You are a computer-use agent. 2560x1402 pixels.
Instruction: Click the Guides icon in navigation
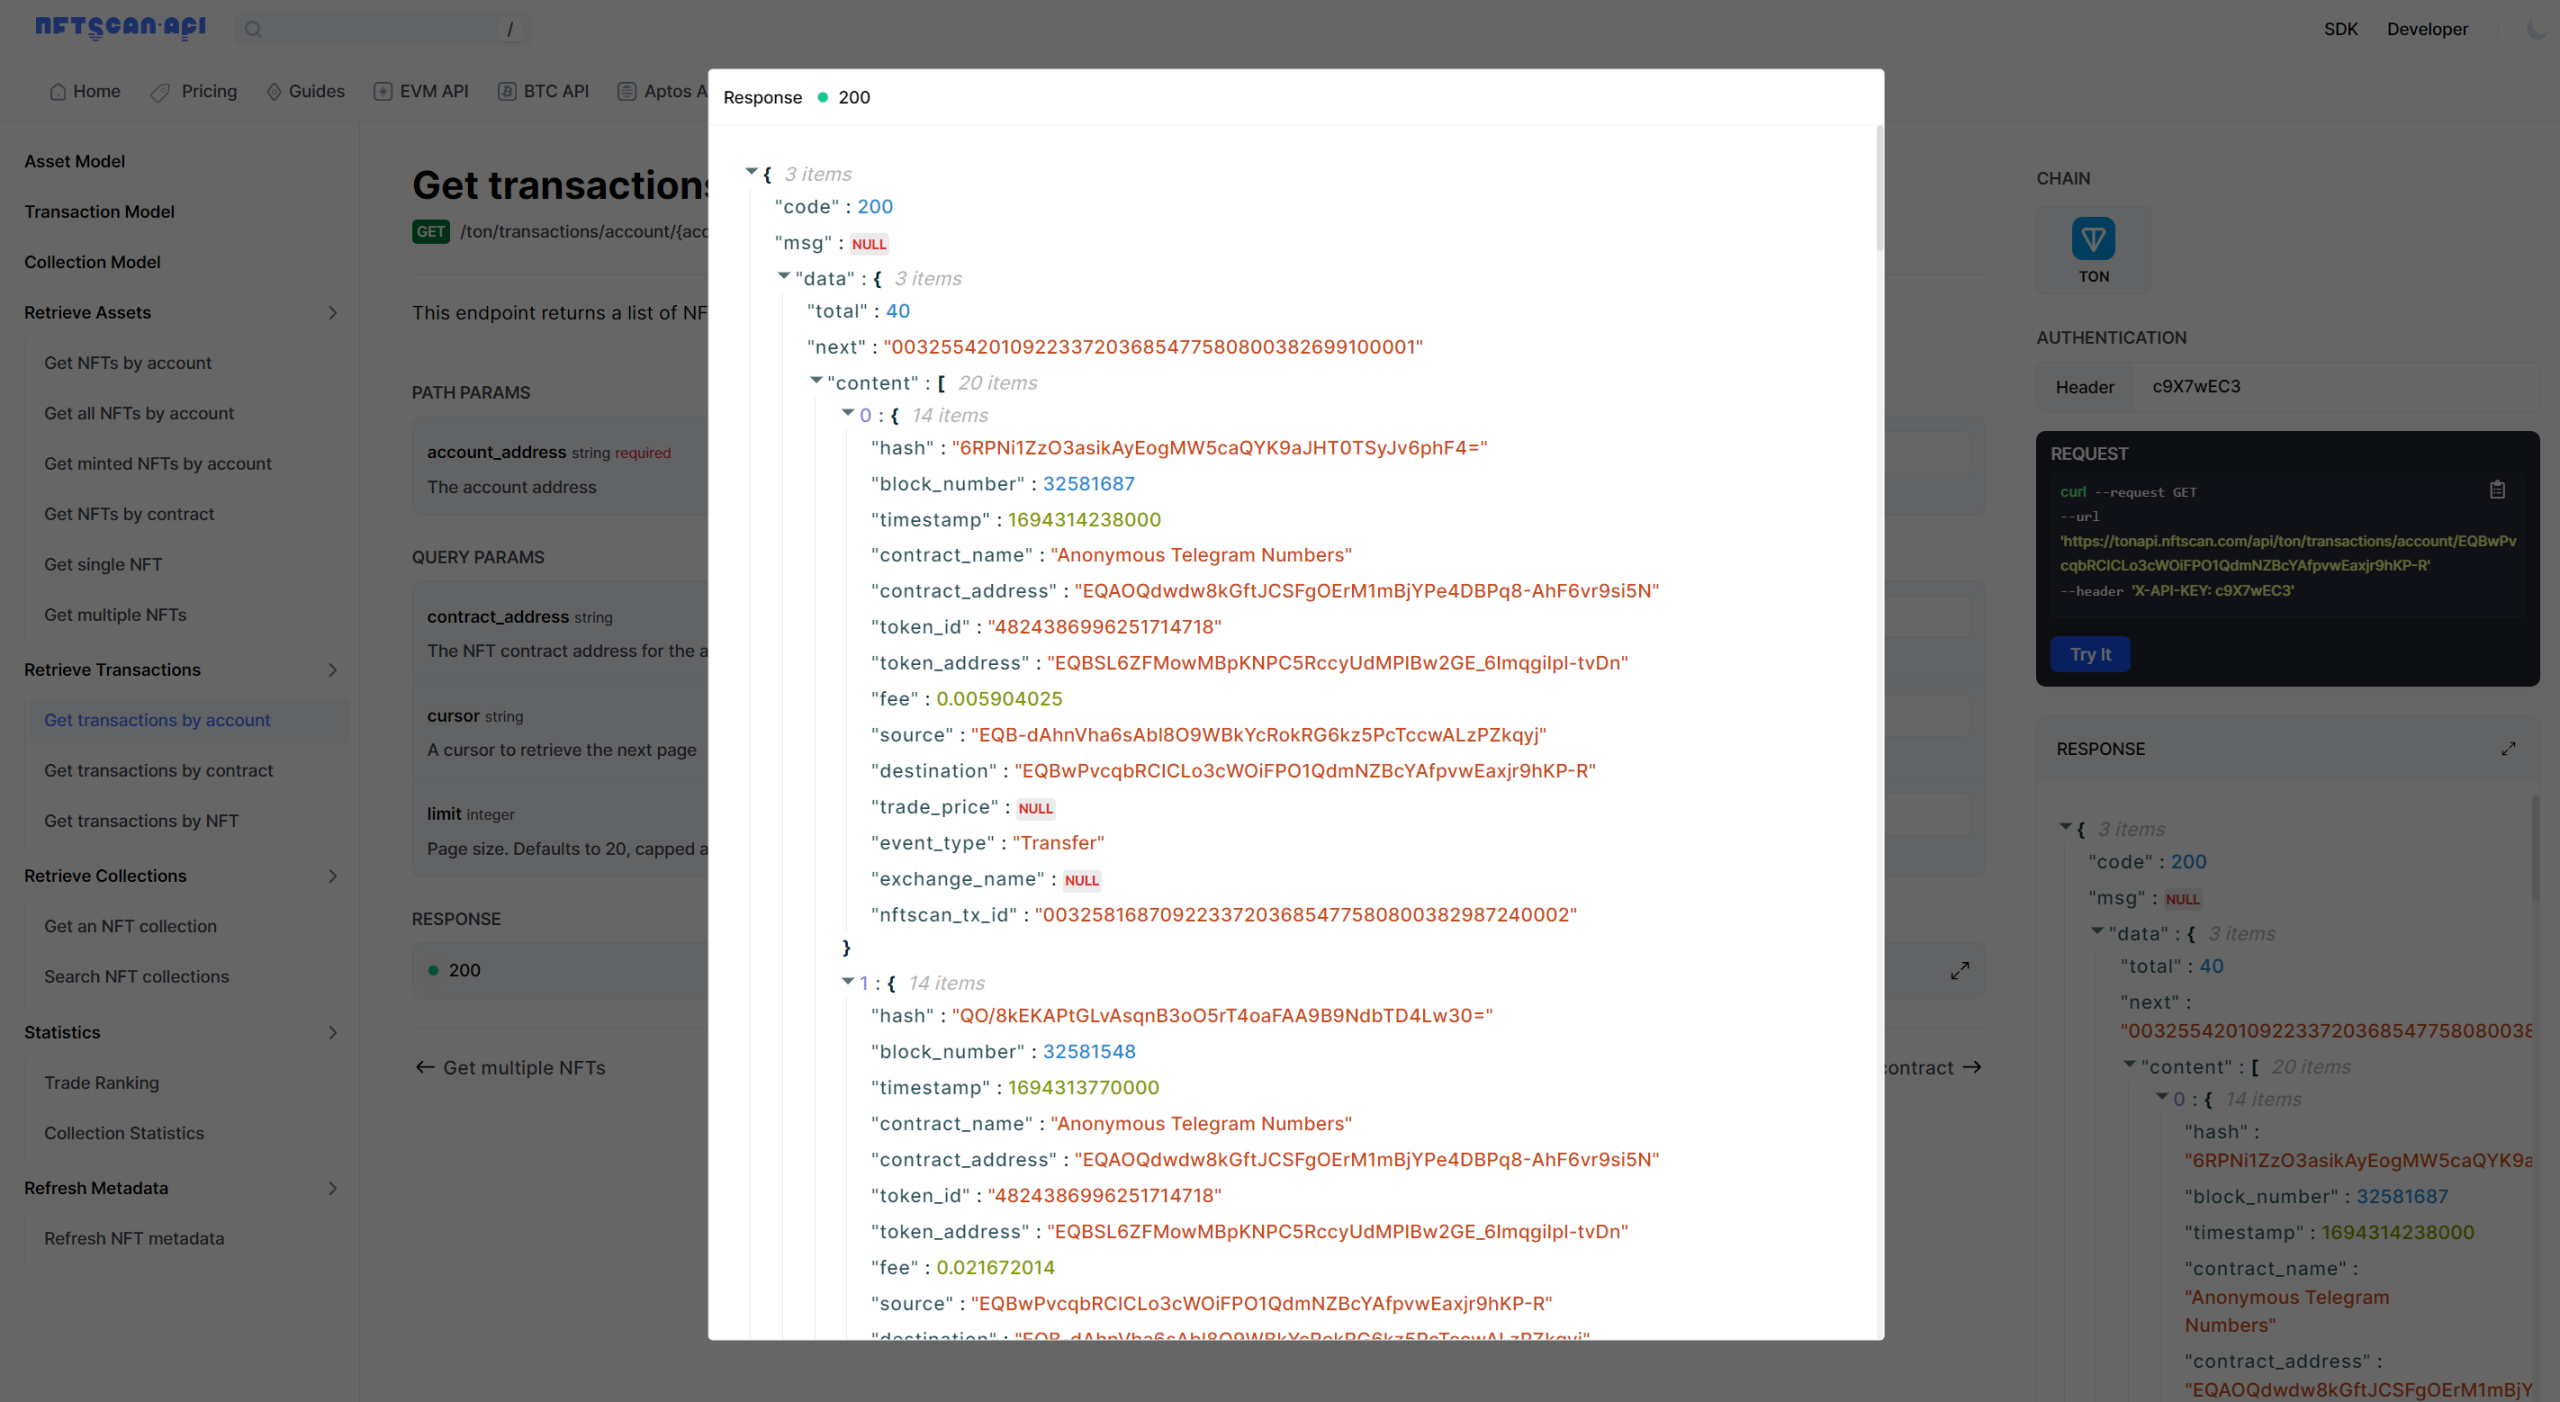(274, 91)
